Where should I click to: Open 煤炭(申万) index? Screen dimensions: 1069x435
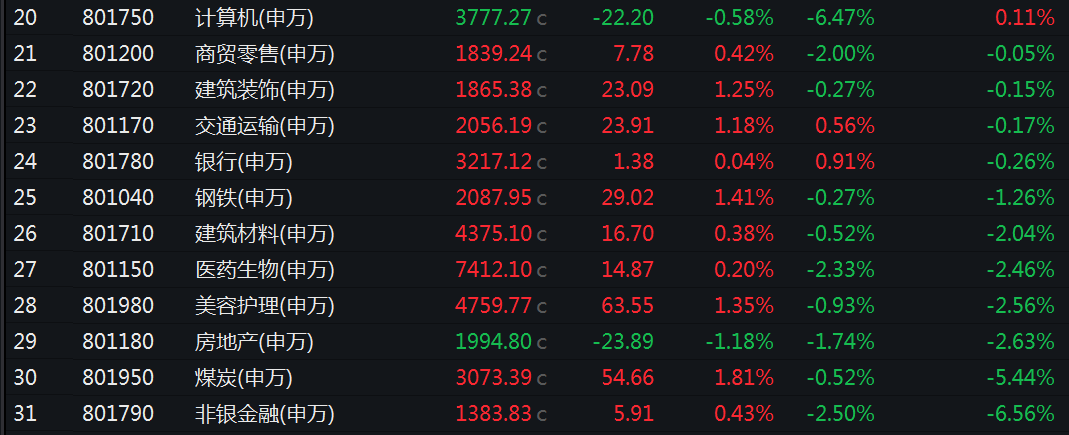[x=243, y=378]
